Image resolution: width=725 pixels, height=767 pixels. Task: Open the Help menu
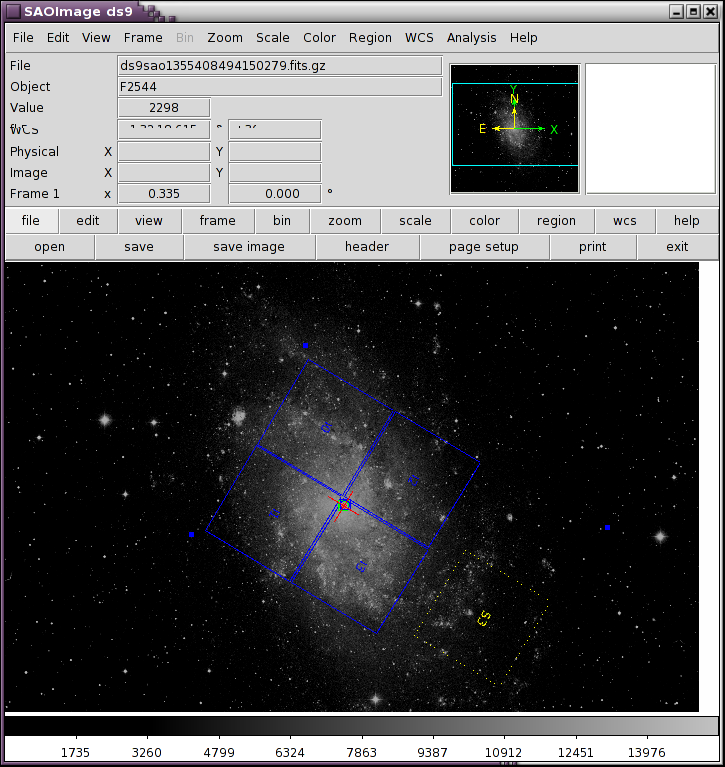tap(523, 38)
